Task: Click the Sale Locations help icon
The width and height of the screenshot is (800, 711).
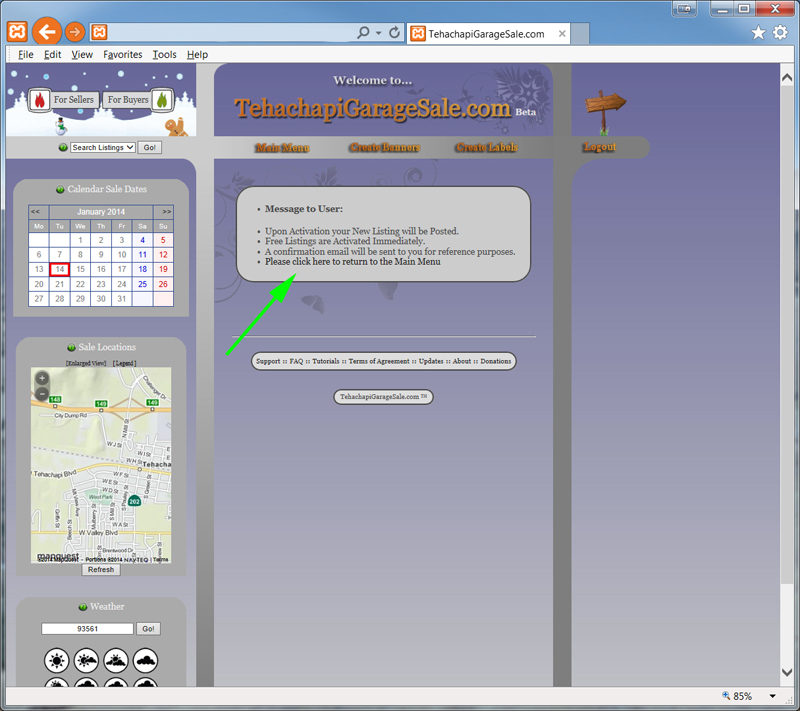Action: coord(71,347)
